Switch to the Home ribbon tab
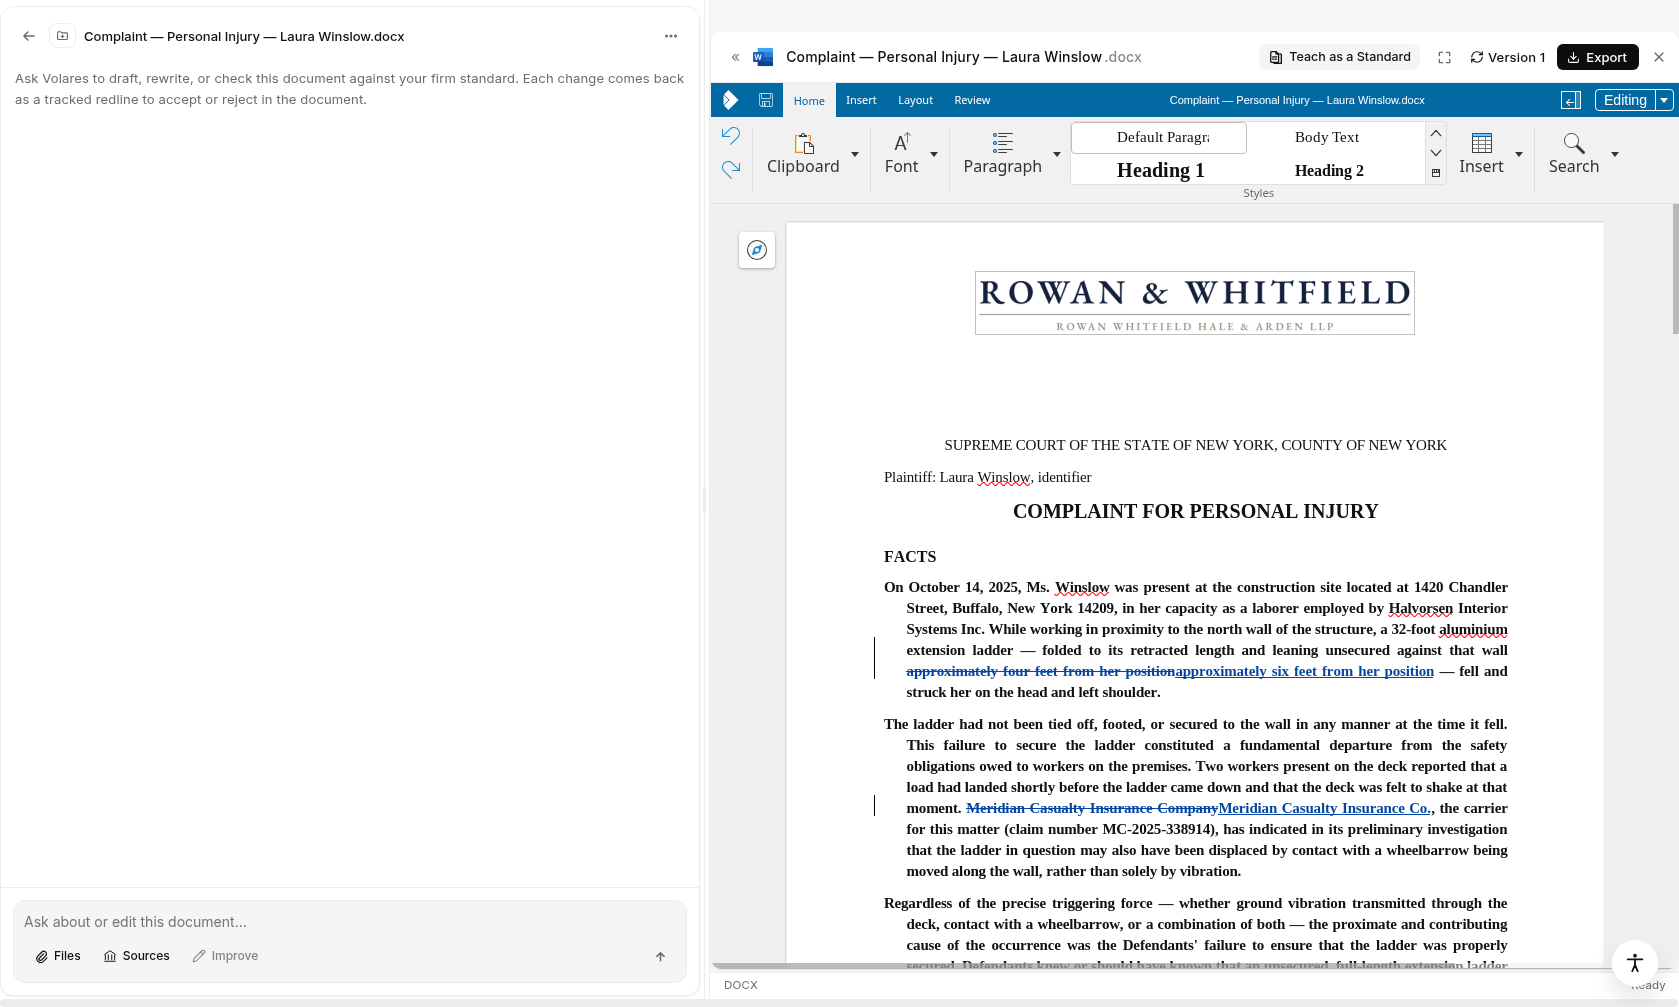Viewport: 1679px width, 1007px height. pos(809,101)
